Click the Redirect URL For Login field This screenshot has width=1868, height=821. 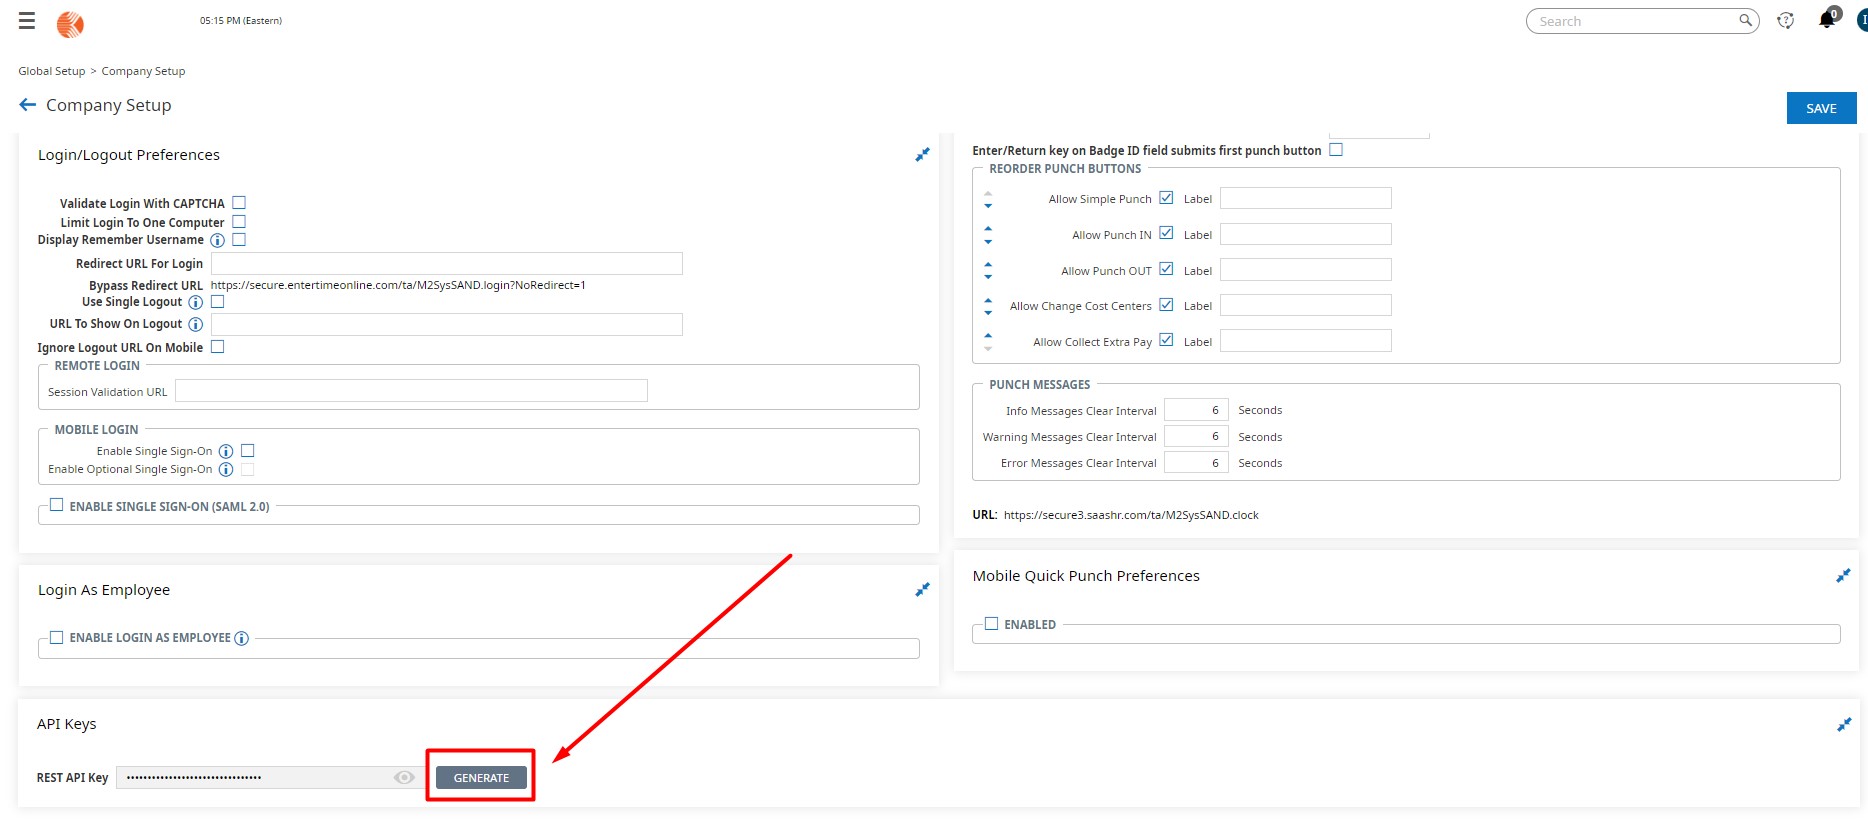point(446,264)
